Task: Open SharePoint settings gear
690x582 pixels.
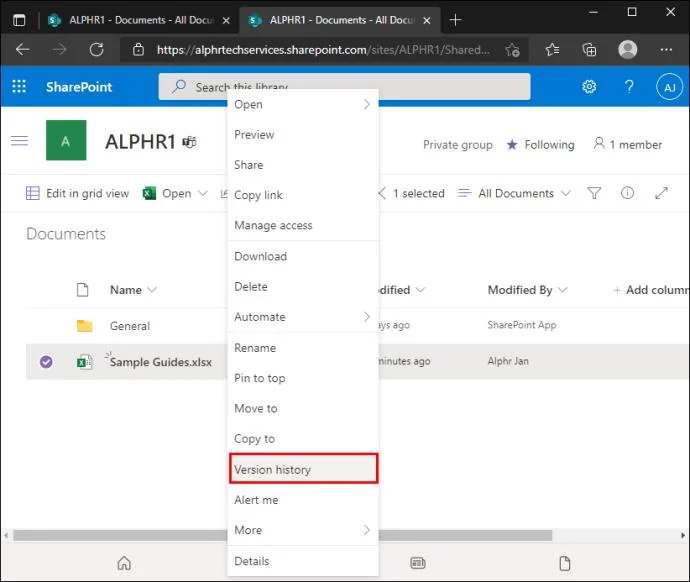Action: coord(589,87)
